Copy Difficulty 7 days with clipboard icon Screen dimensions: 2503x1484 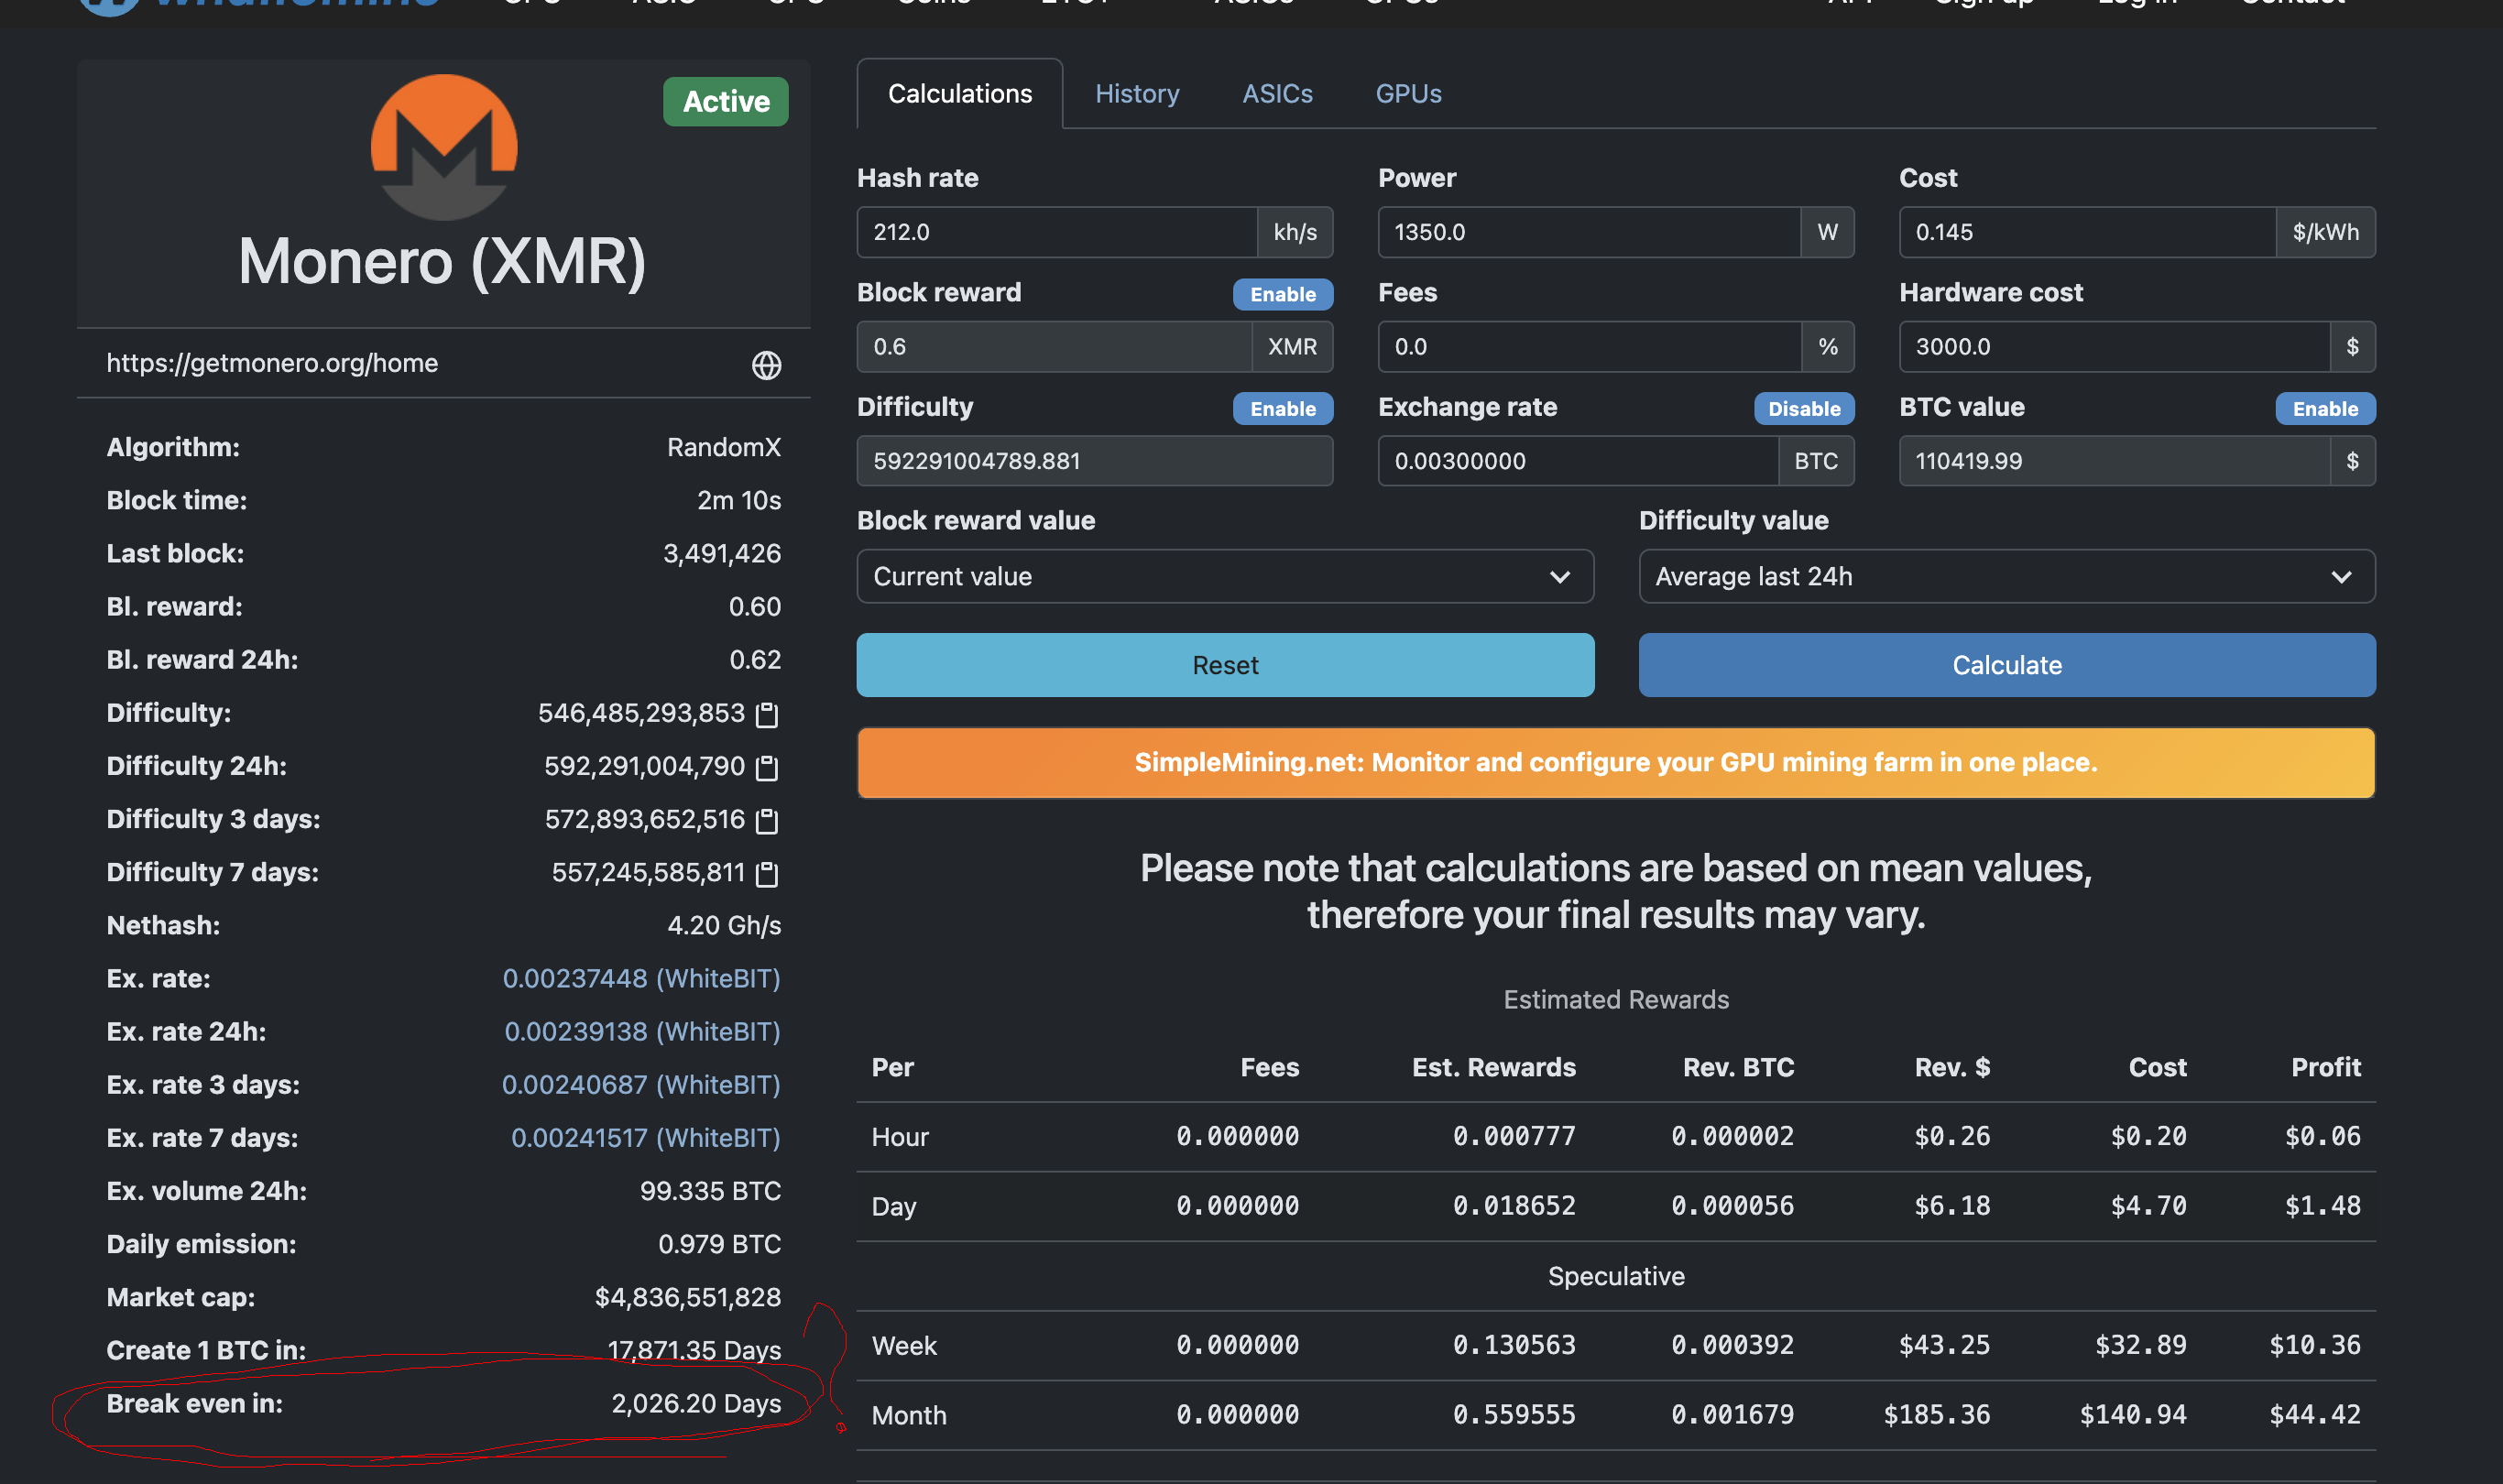767,873
